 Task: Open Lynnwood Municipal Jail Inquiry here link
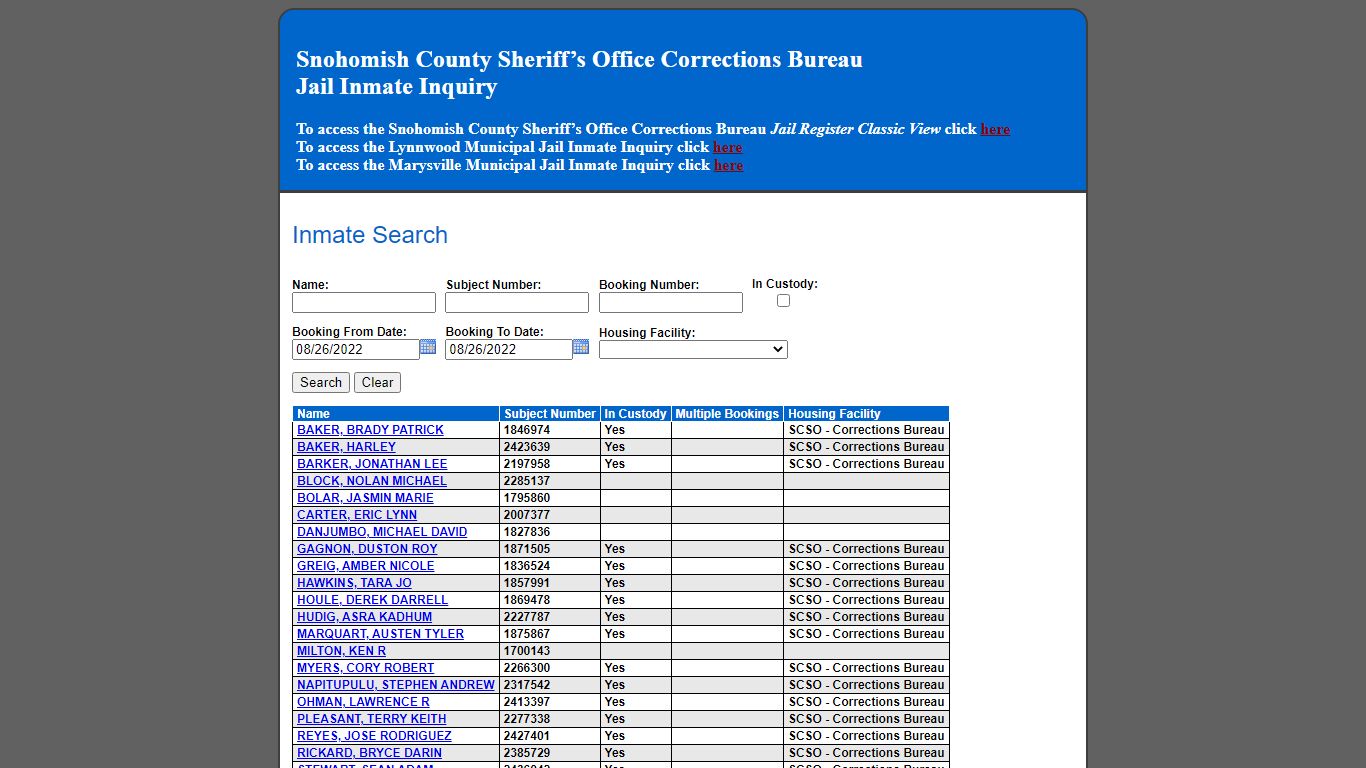click(x=728, y=147)
